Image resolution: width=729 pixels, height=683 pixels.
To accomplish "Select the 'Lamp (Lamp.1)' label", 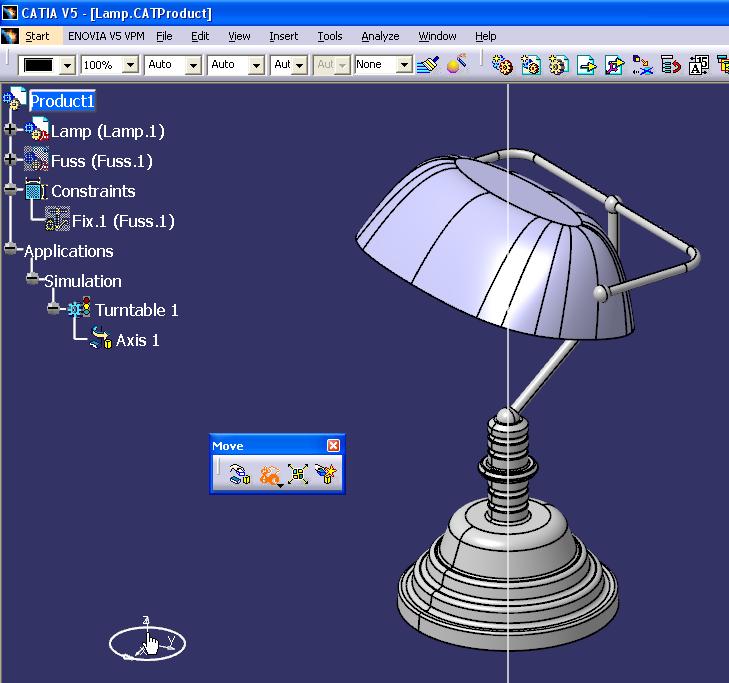I will 107,131.
